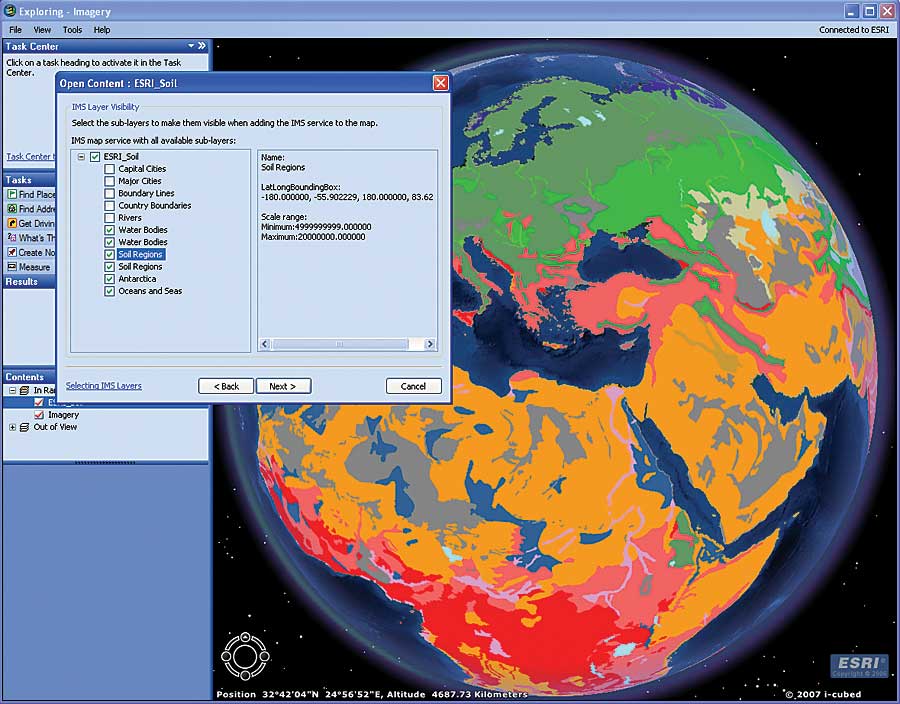Check the Boundary Lines checkbox
Screen dimensions: 900x704
[110, 193]
